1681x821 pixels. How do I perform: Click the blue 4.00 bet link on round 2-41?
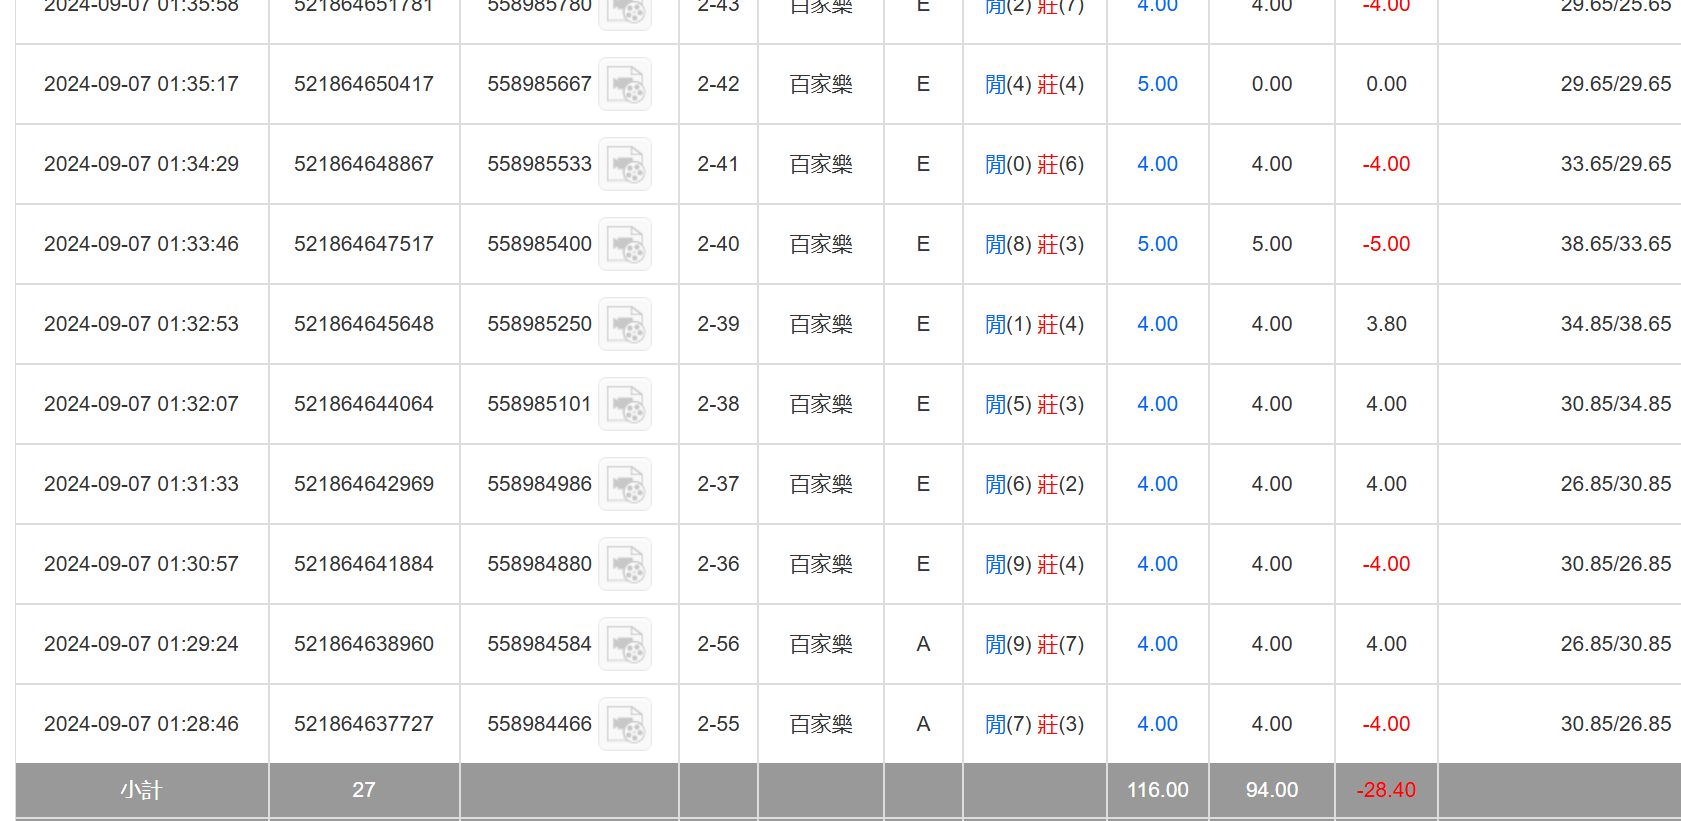pyautogui.click(x=1156, y=164)
